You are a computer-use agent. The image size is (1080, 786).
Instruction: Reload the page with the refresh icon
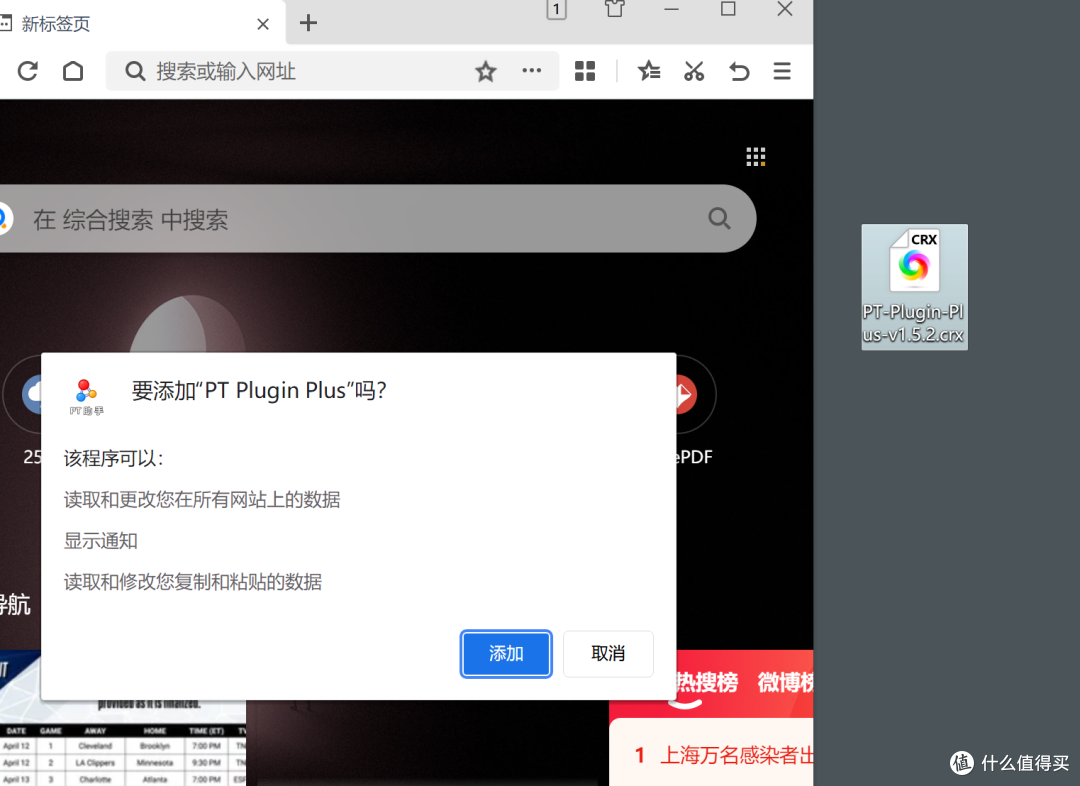[27, 71]
